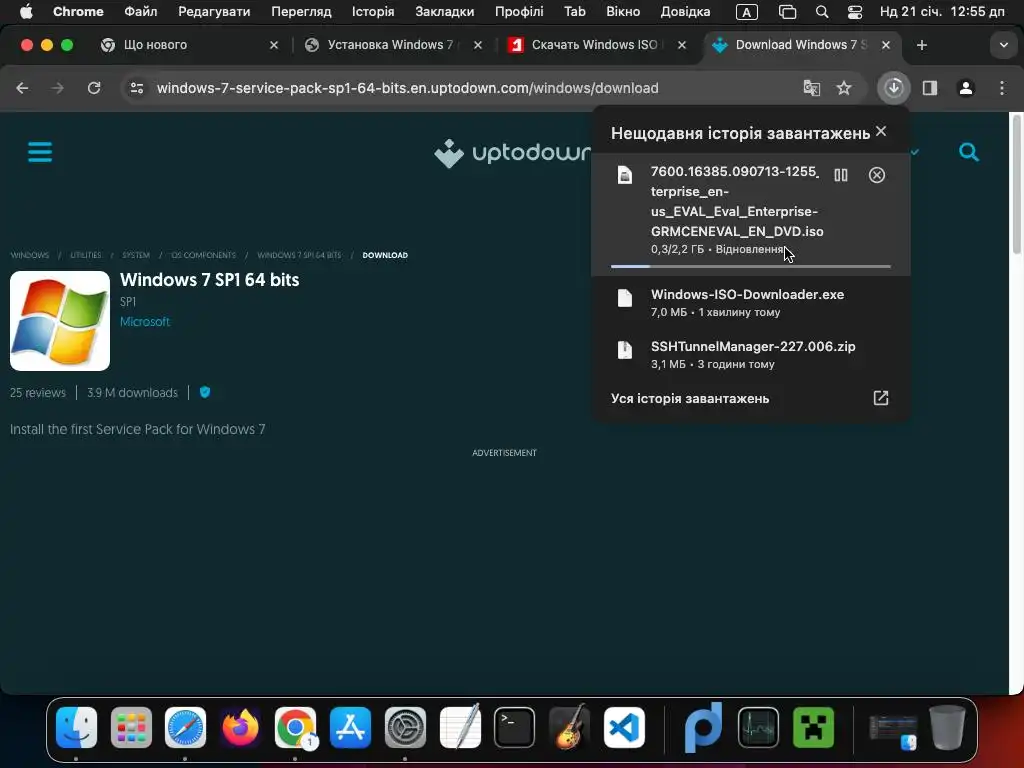The width and height of the screenshot is (1024, 768).
Task: Close the 'Download Windows 7' tab
Action: click(x=886, y=45)
